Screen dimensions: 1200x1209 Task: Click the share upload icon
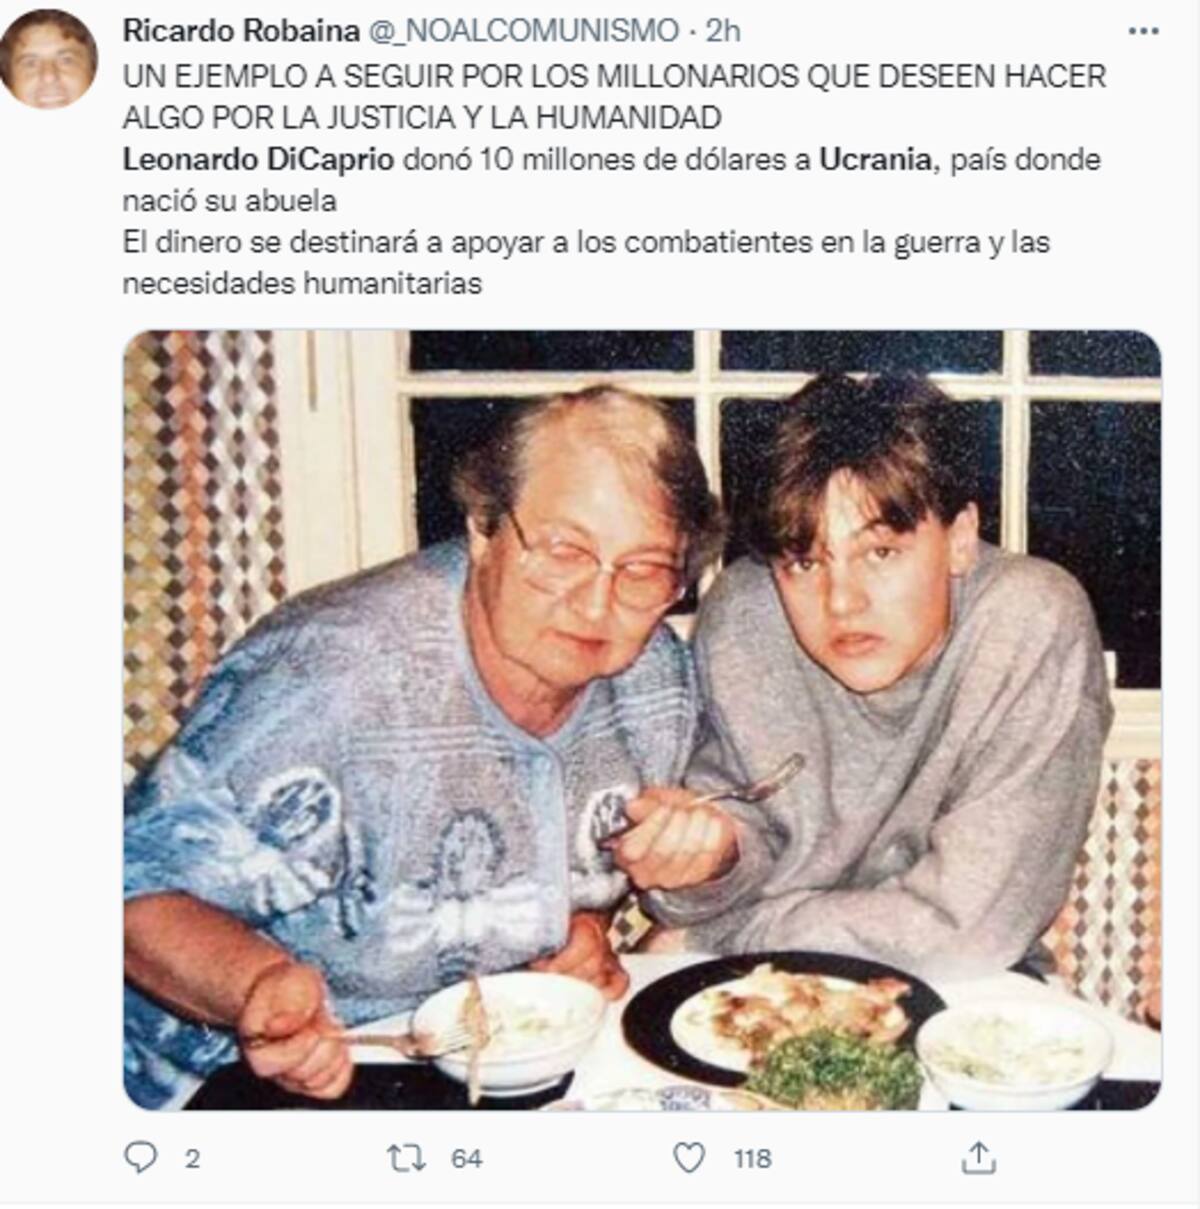[x=978, y=1157]
